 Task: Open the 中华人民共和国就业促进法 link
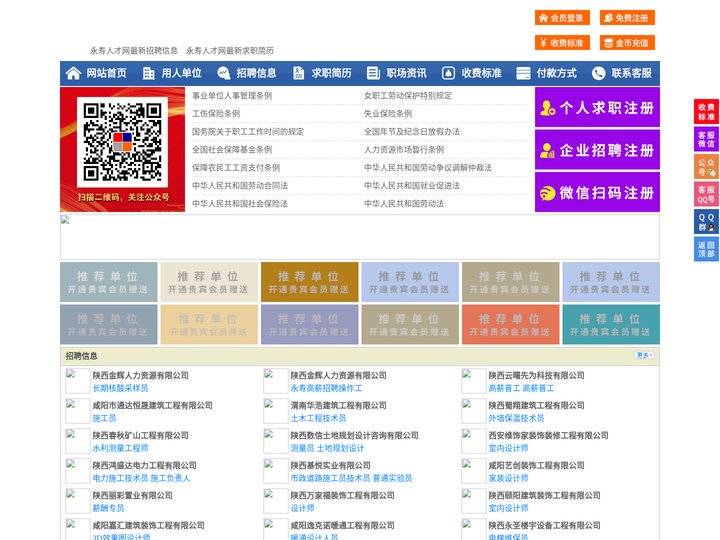tap(411, 186)
